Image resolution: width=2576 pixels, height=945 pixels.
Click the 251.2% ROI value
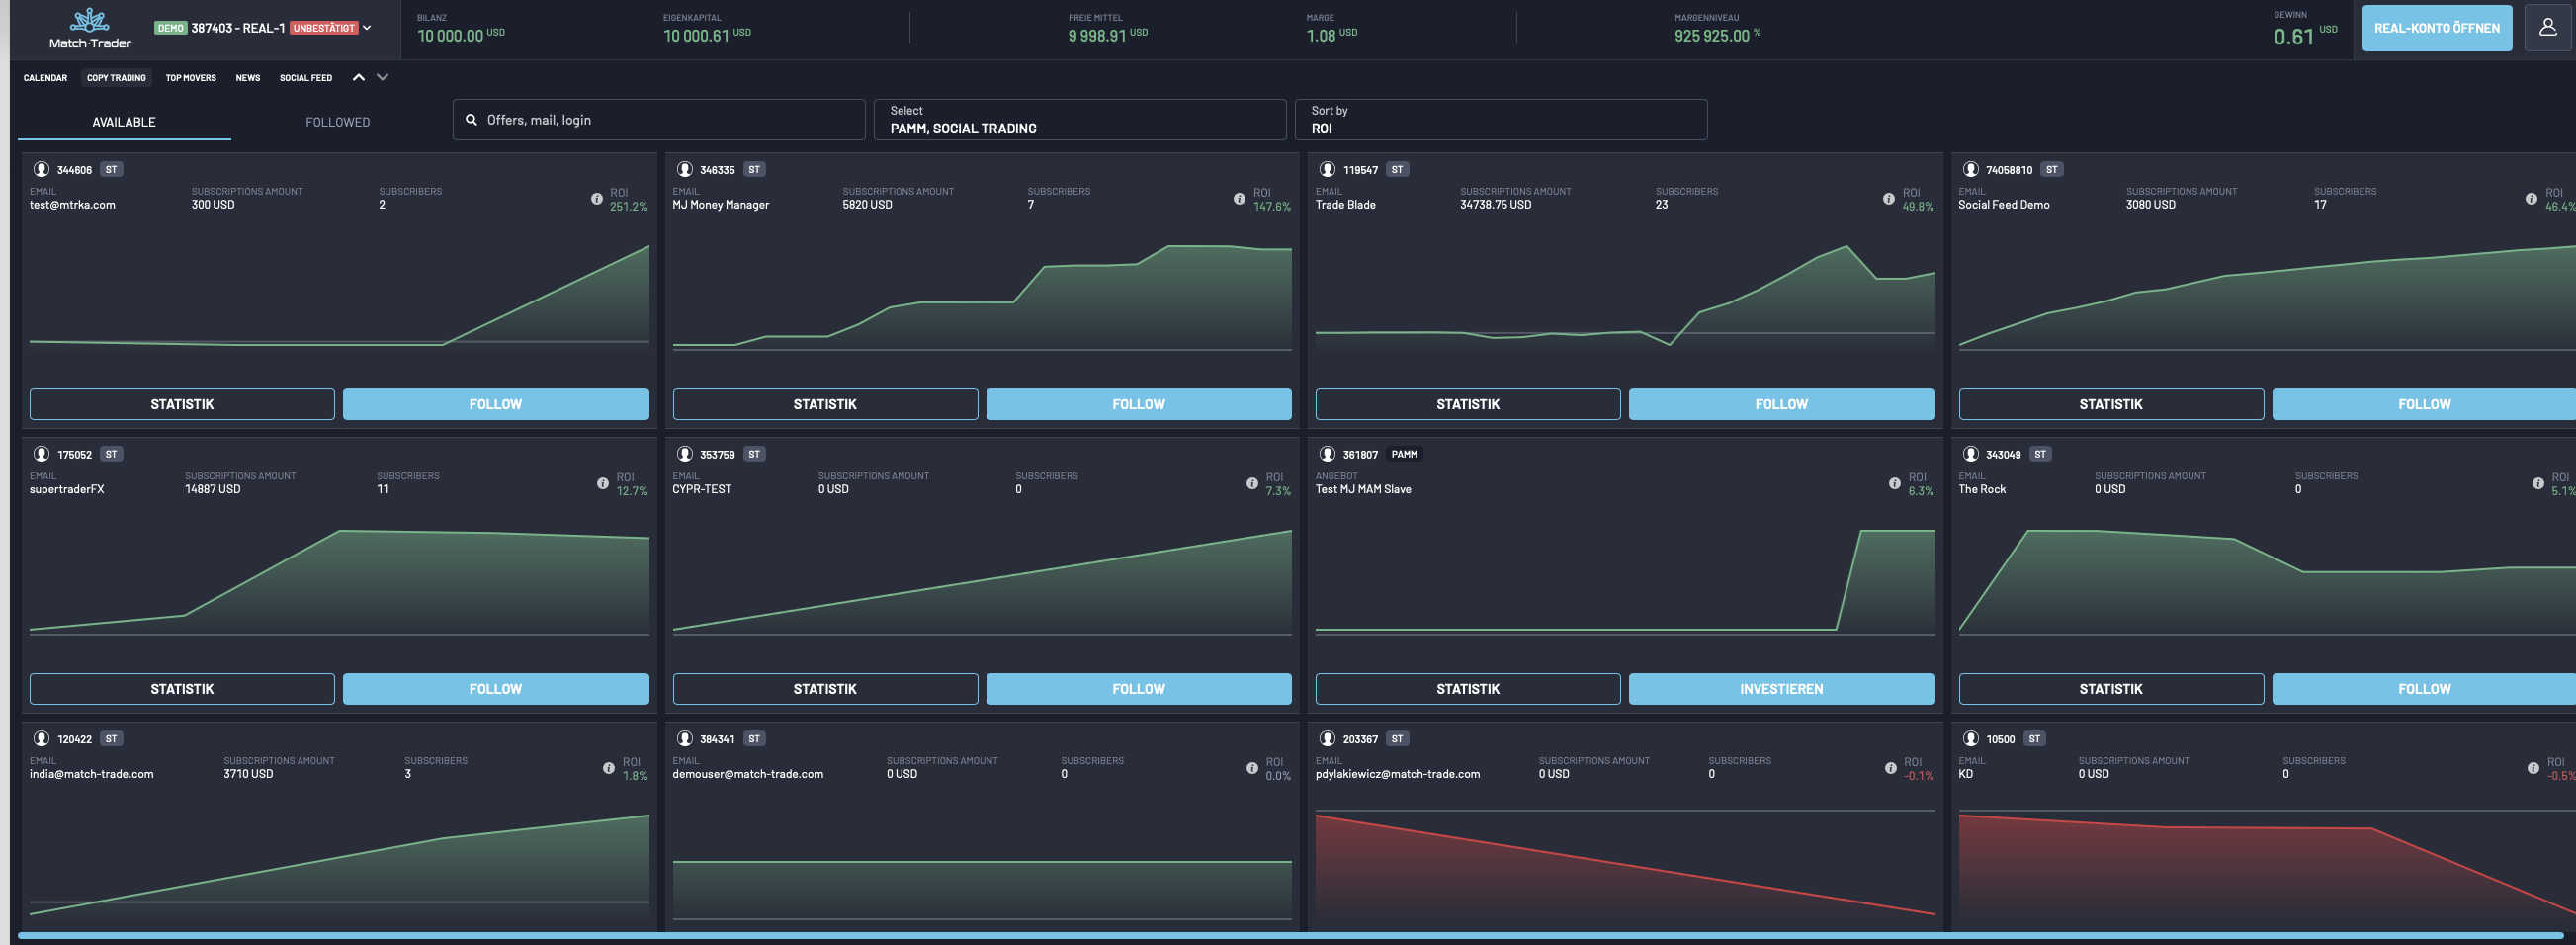629,207
